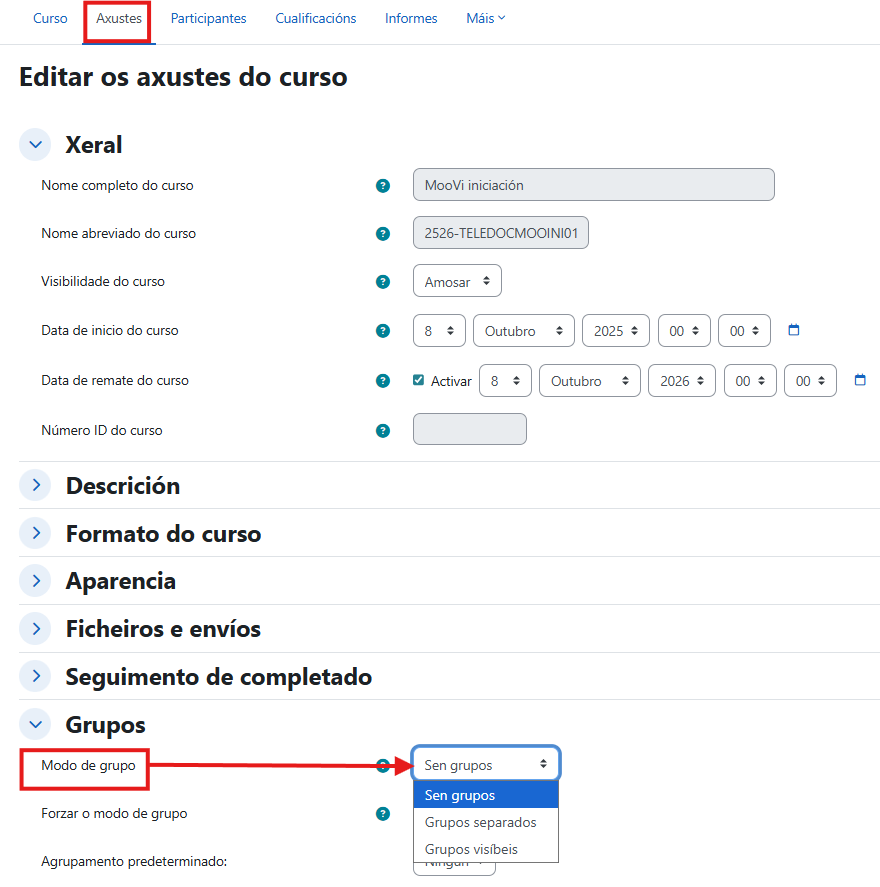
Task: Open the Visibilidade do curso dropdown
Action: tap(457, 282)
